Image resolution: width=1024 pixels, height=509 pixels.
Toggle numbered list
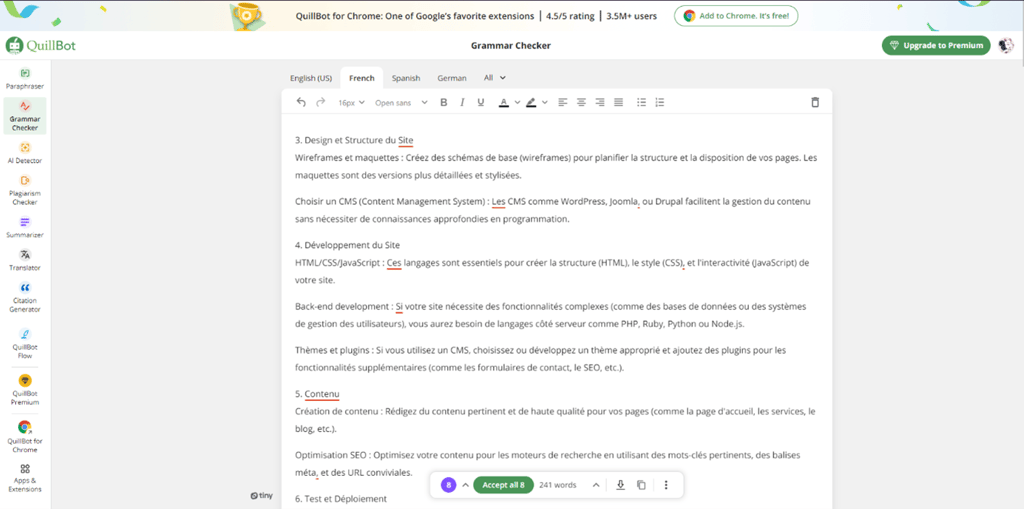click(660, 103)
